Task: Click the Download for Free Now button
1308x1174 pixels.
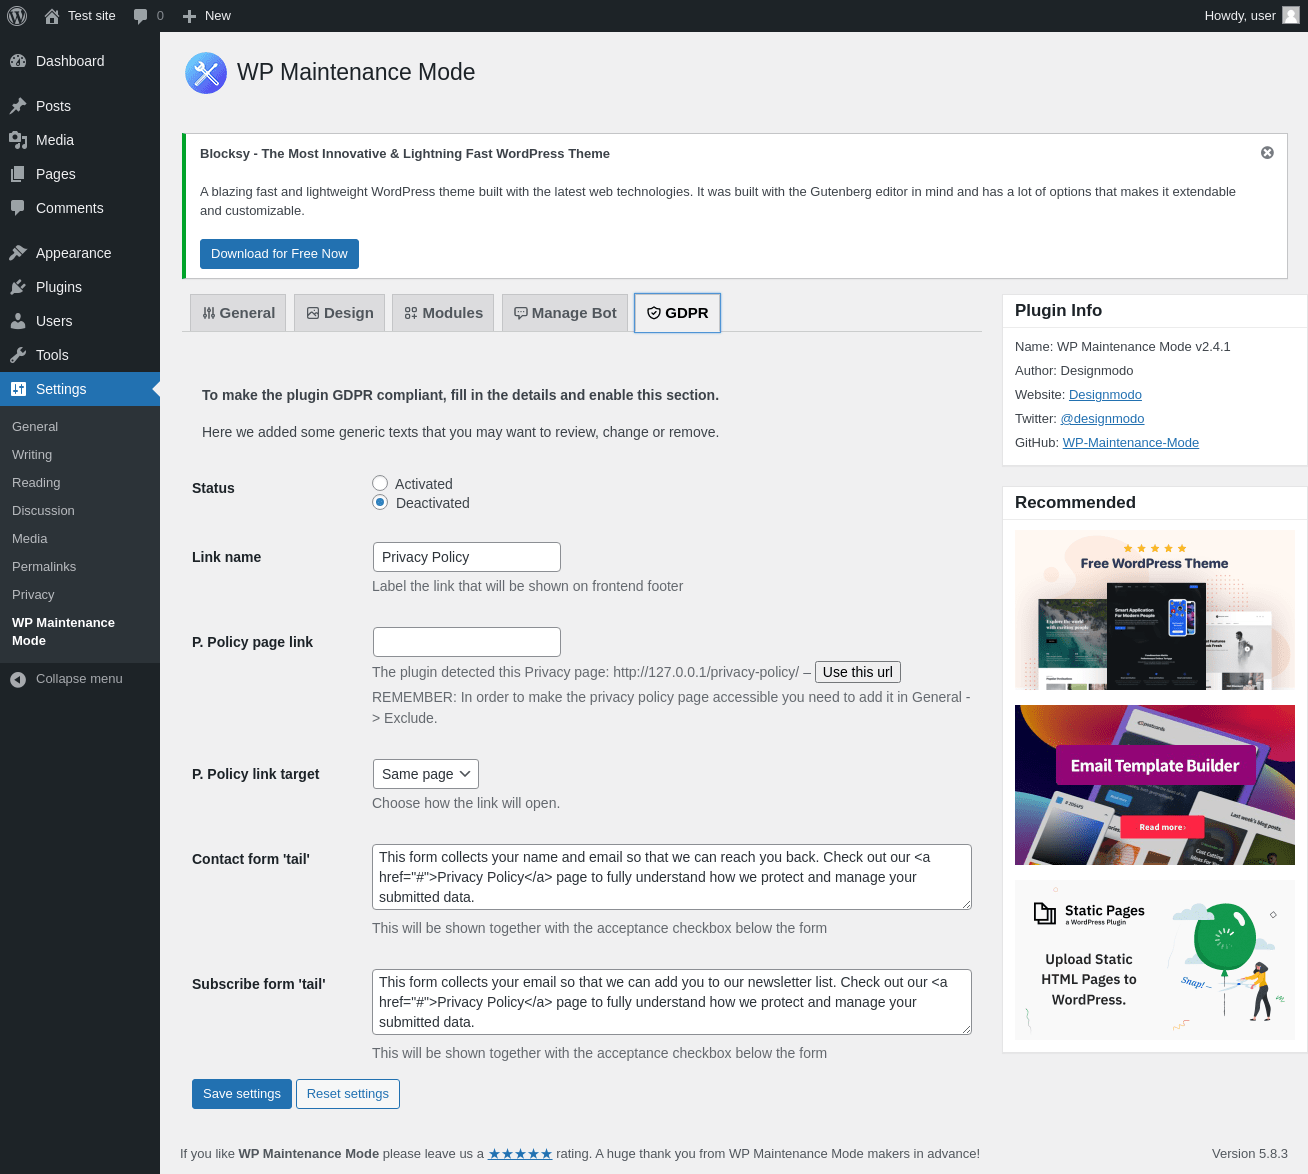Action: [279, 254]
